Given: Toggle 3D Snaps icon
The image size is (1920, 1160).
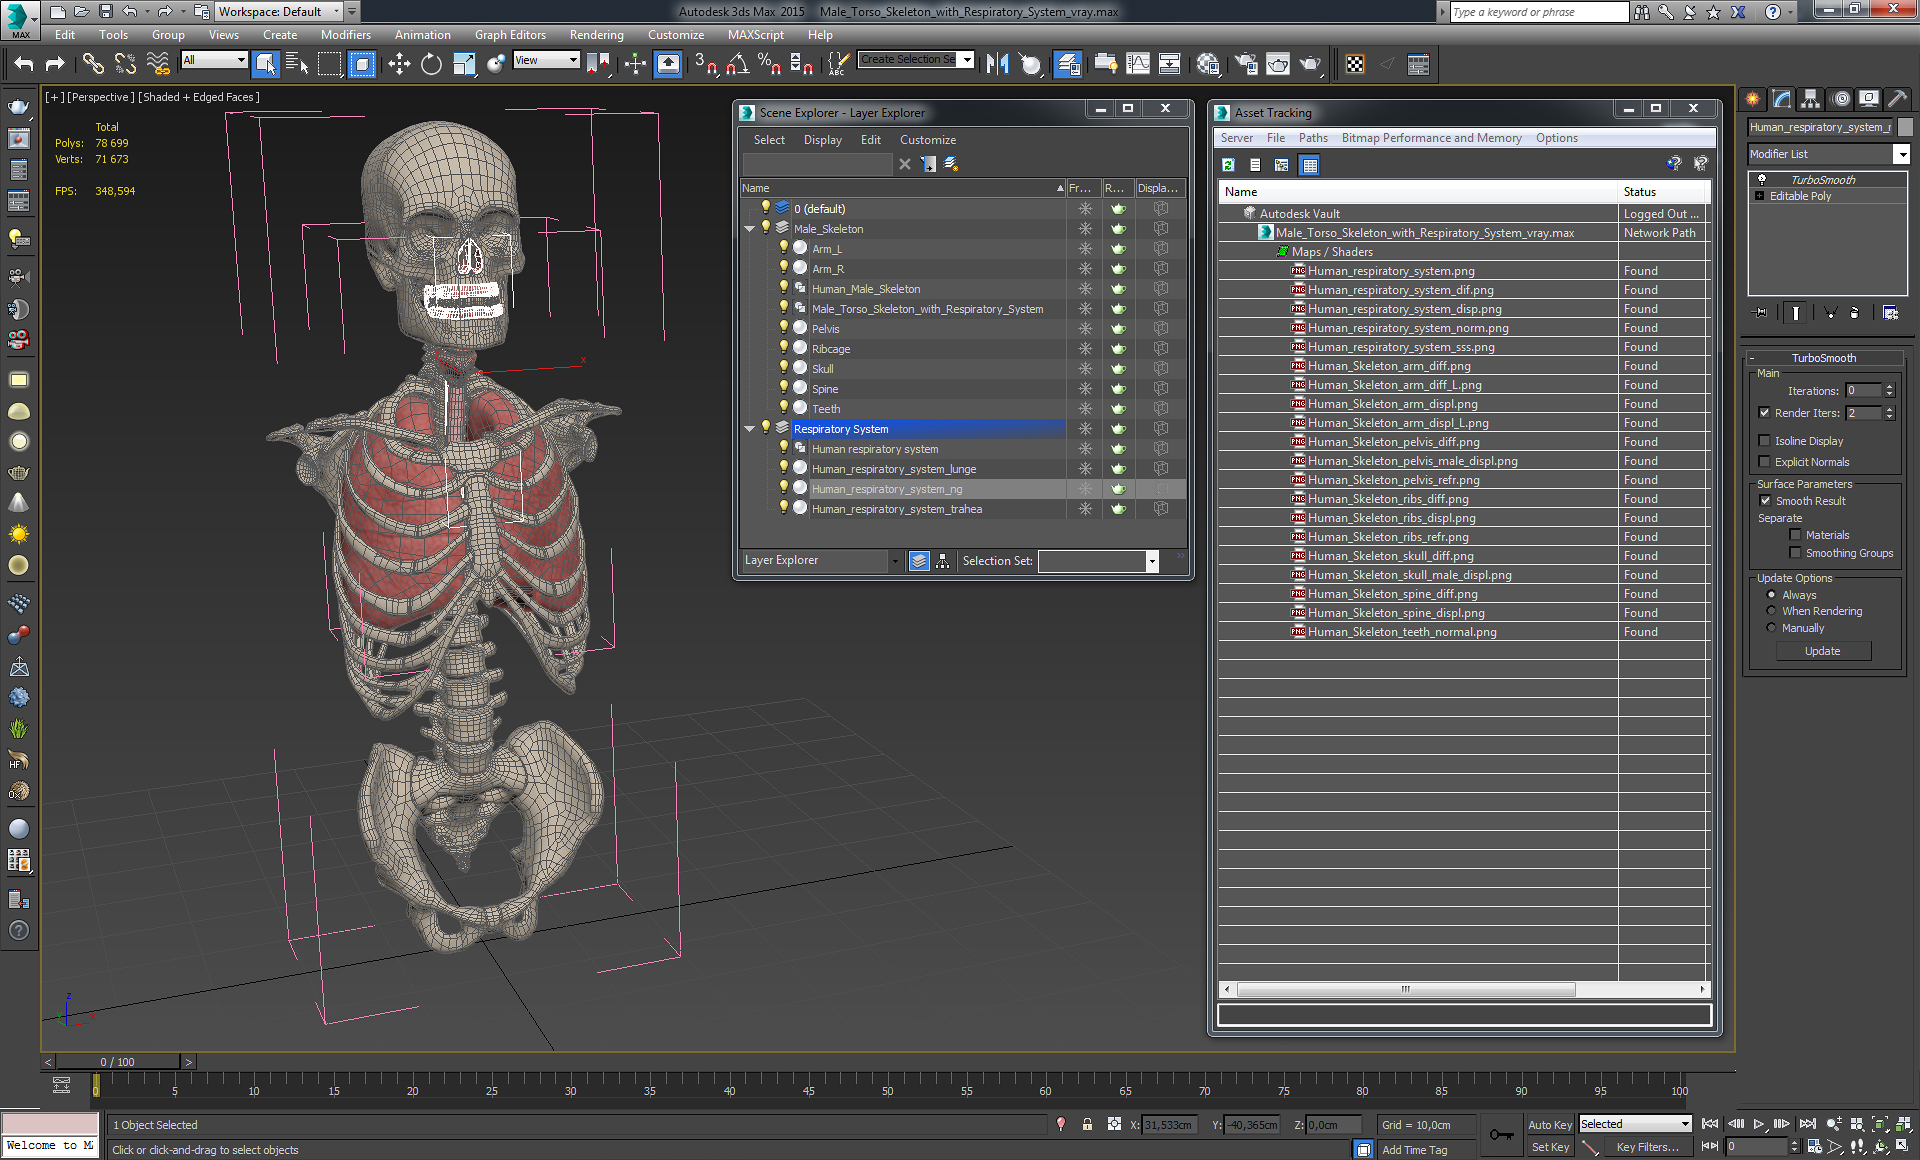Looking at the screenshot, I should pyautogui.click(x=705, y=65).
